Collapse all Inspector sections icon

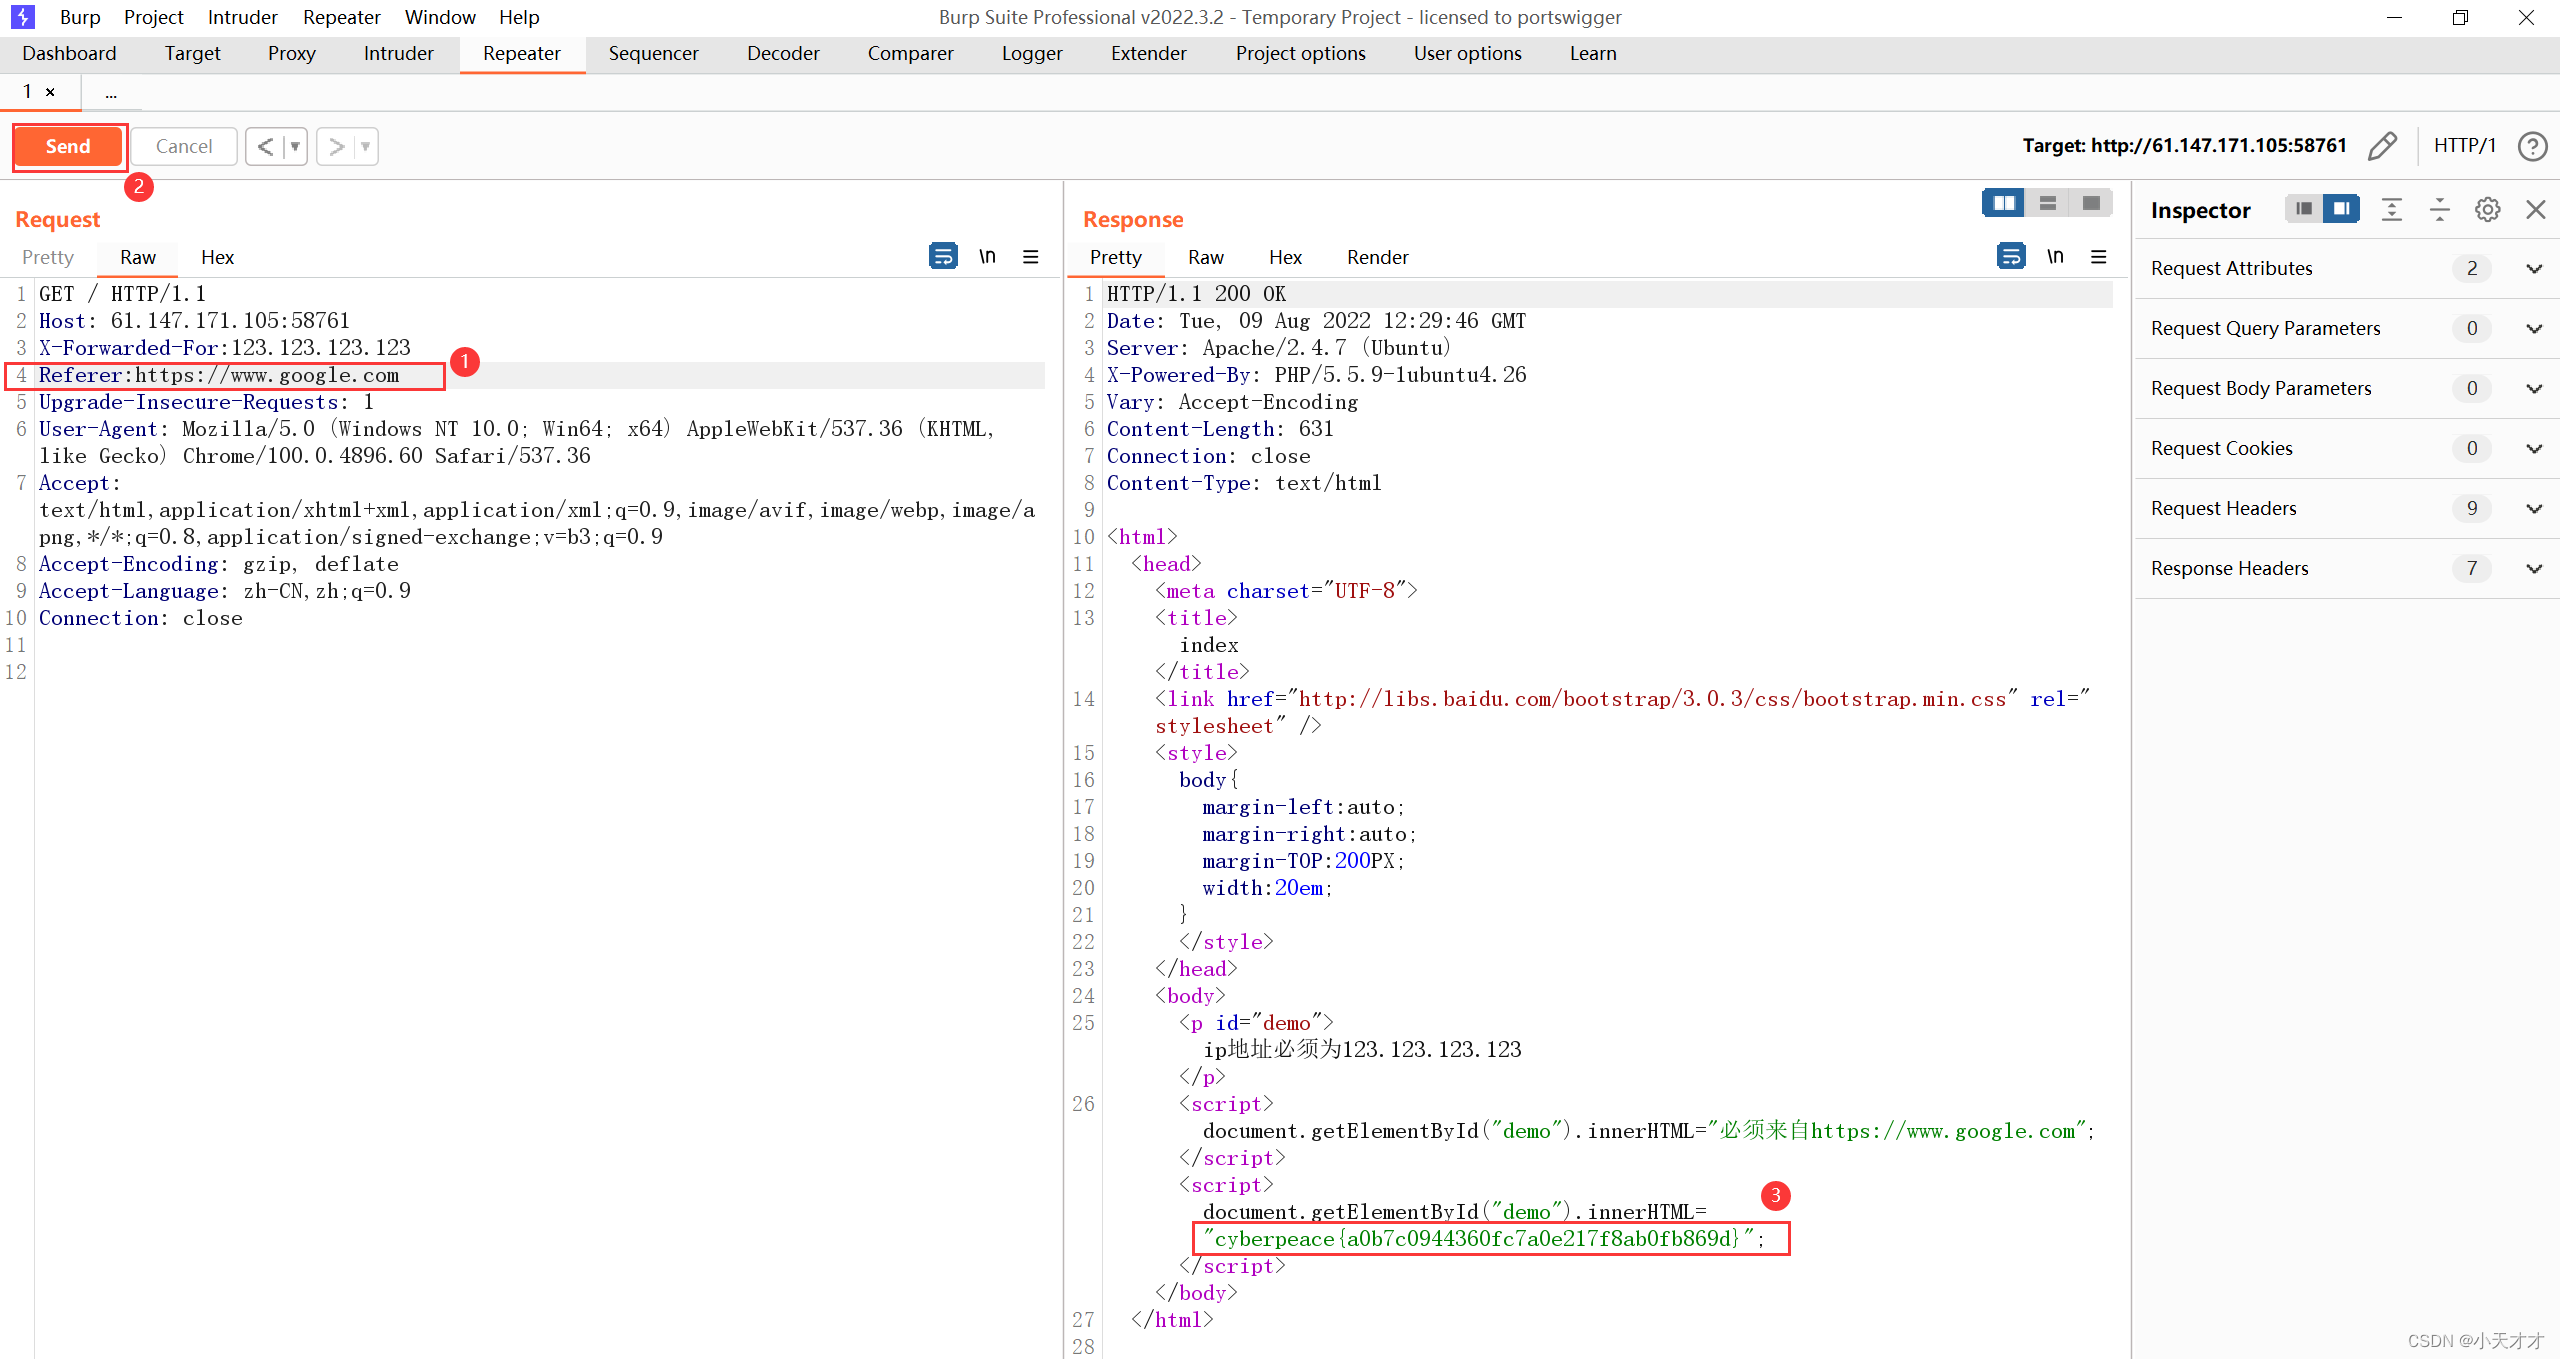pyautogui.click(x=2439, y=209)
